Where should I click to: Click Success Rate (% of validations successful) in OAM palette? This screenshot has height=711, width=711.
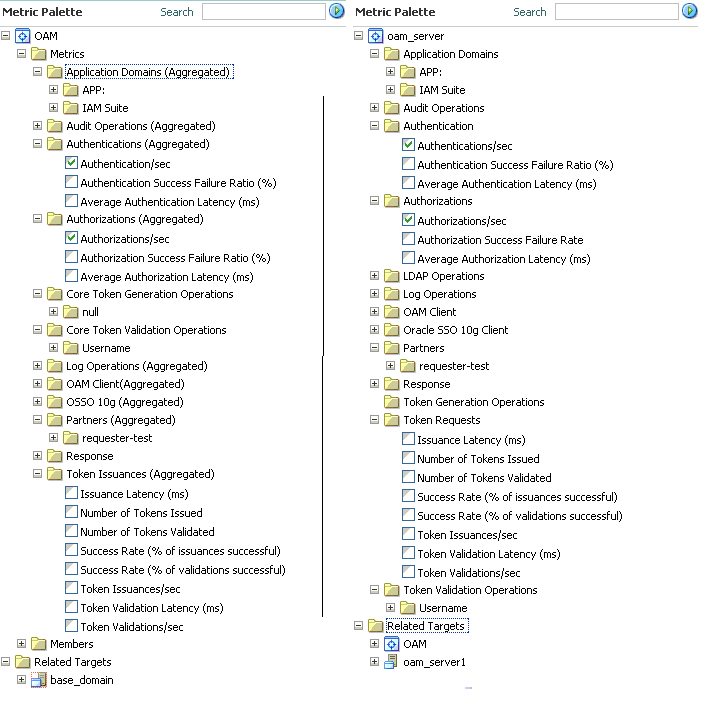183,570
